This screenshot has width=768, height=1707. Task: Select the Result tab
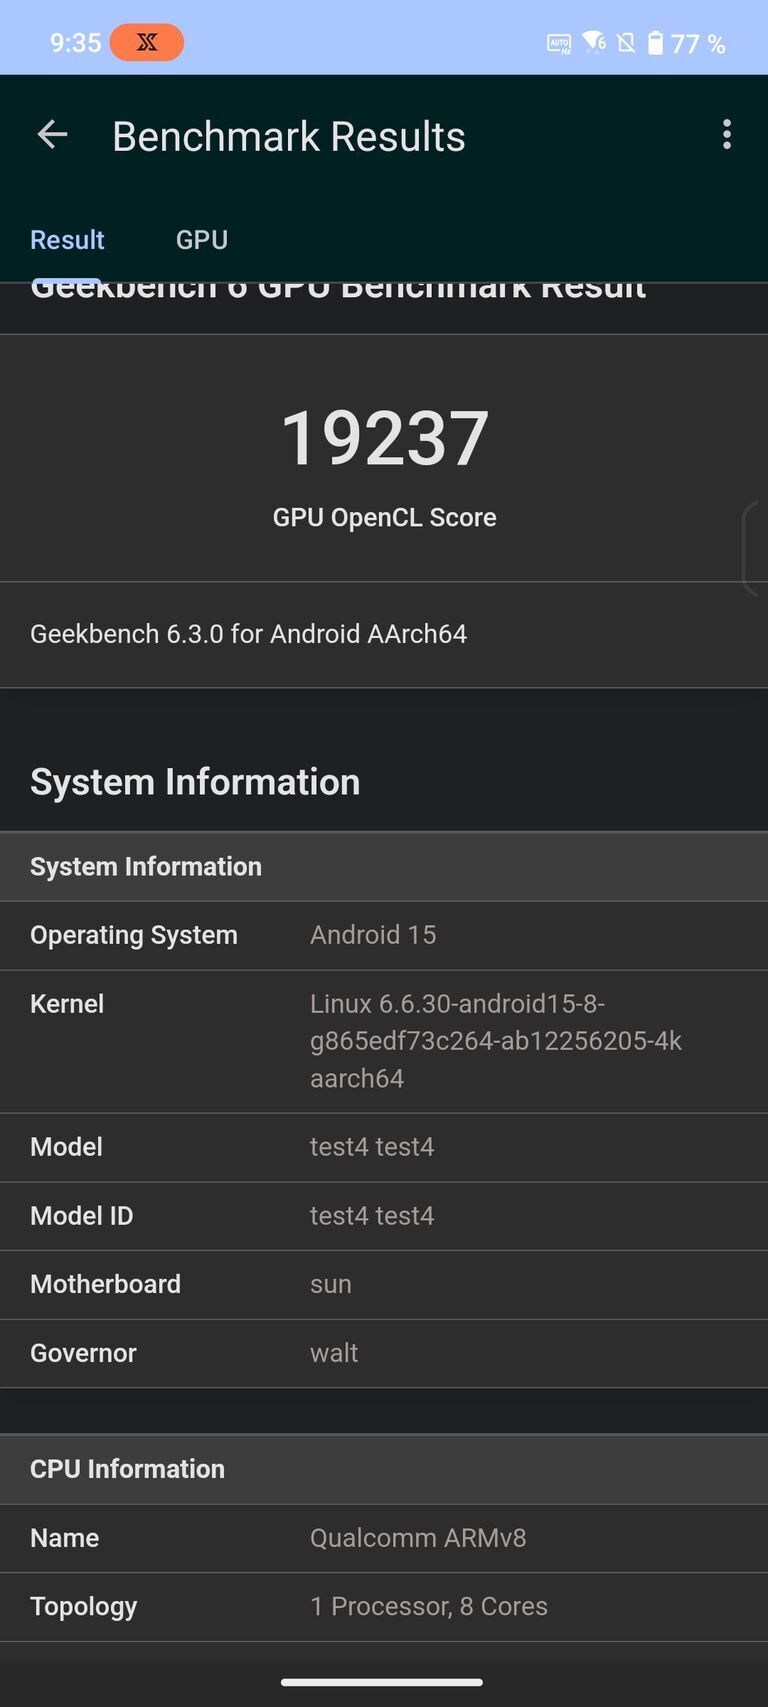67,239
